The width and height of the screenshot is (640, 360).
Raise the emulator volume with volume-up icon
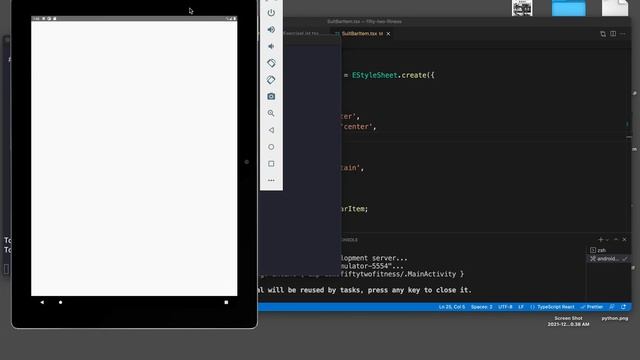pyautogui.click(x=271, y=29)
